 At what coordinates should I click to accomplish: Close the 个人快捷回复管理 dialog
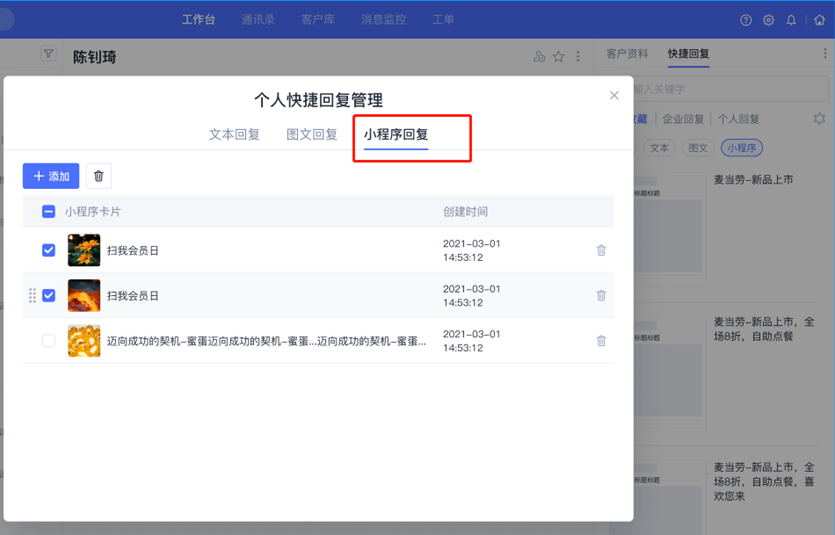pyautogui.click(x=614, y=95)
